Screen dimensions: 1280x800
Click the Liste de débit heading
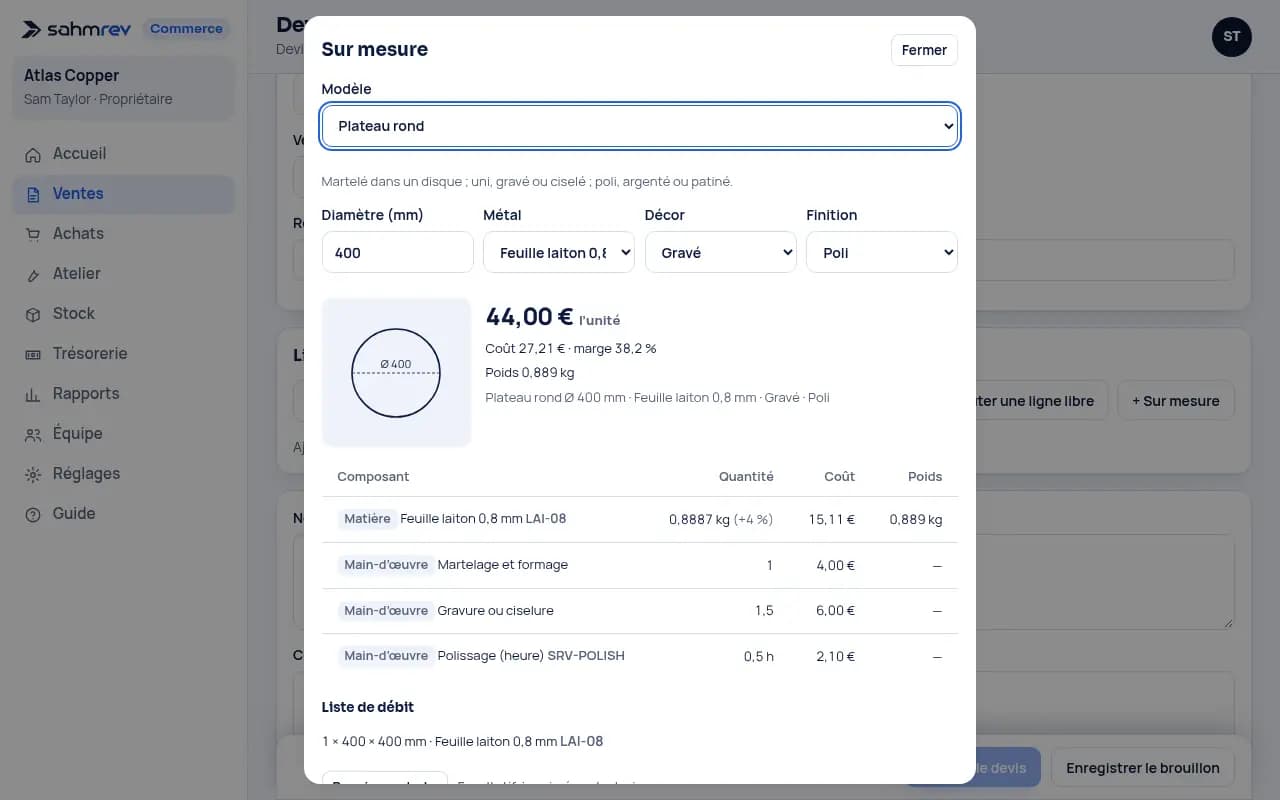click(x=368, y=707)
